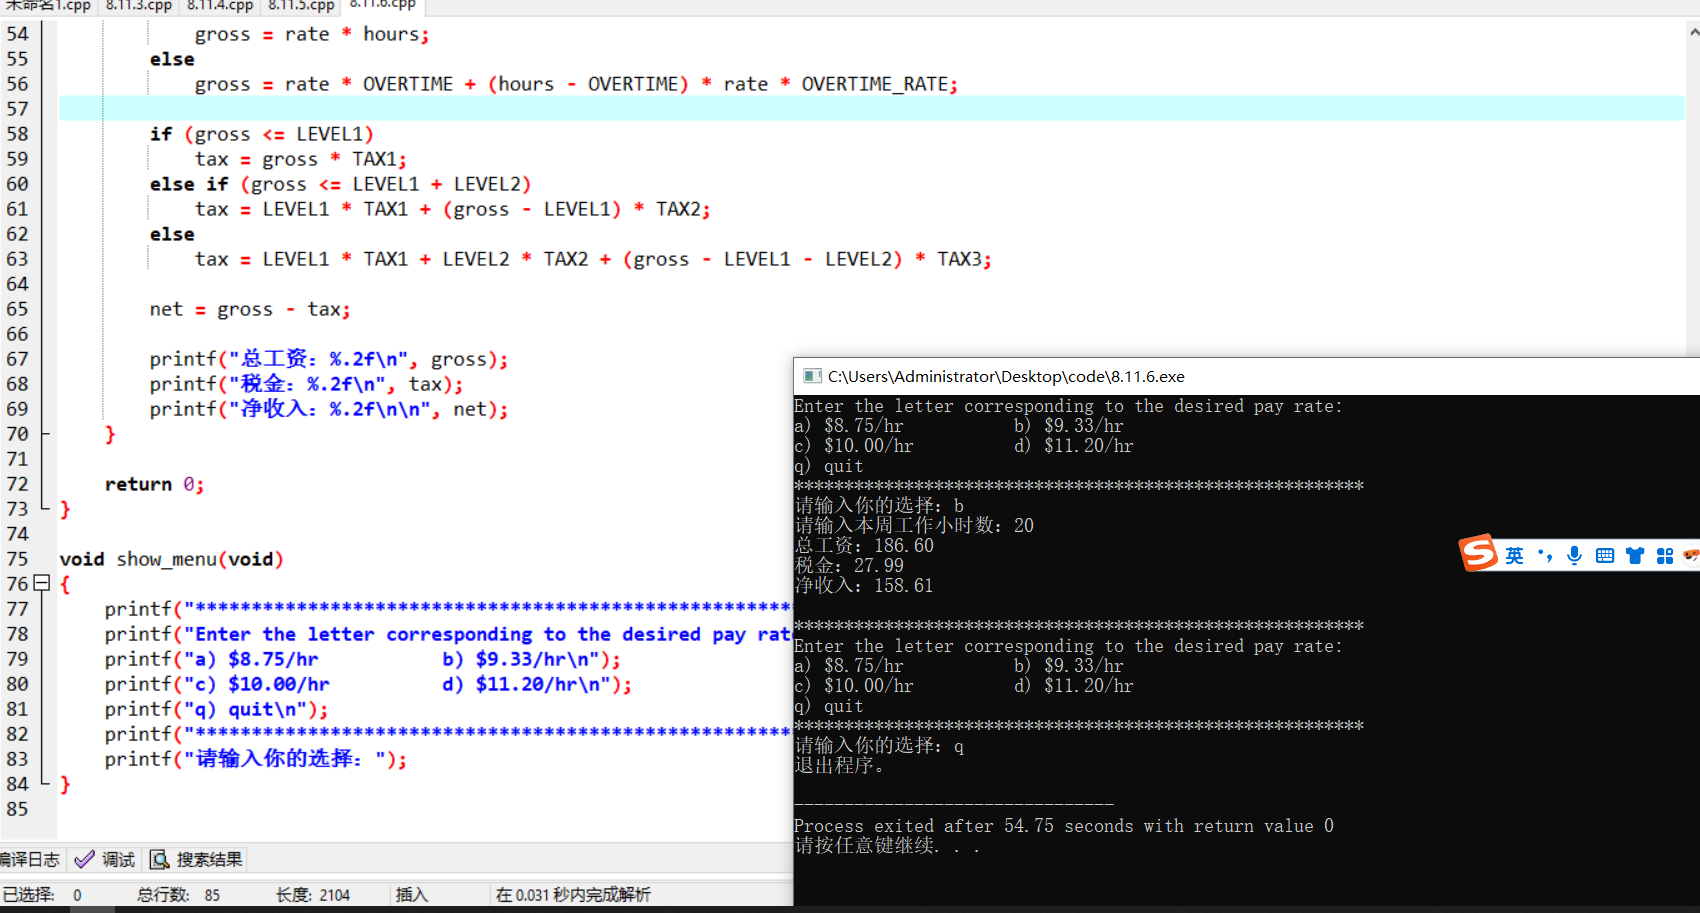This screenshot has width=1700, height=913.
Task: Click console line 退出程序。
Action: 839,766
